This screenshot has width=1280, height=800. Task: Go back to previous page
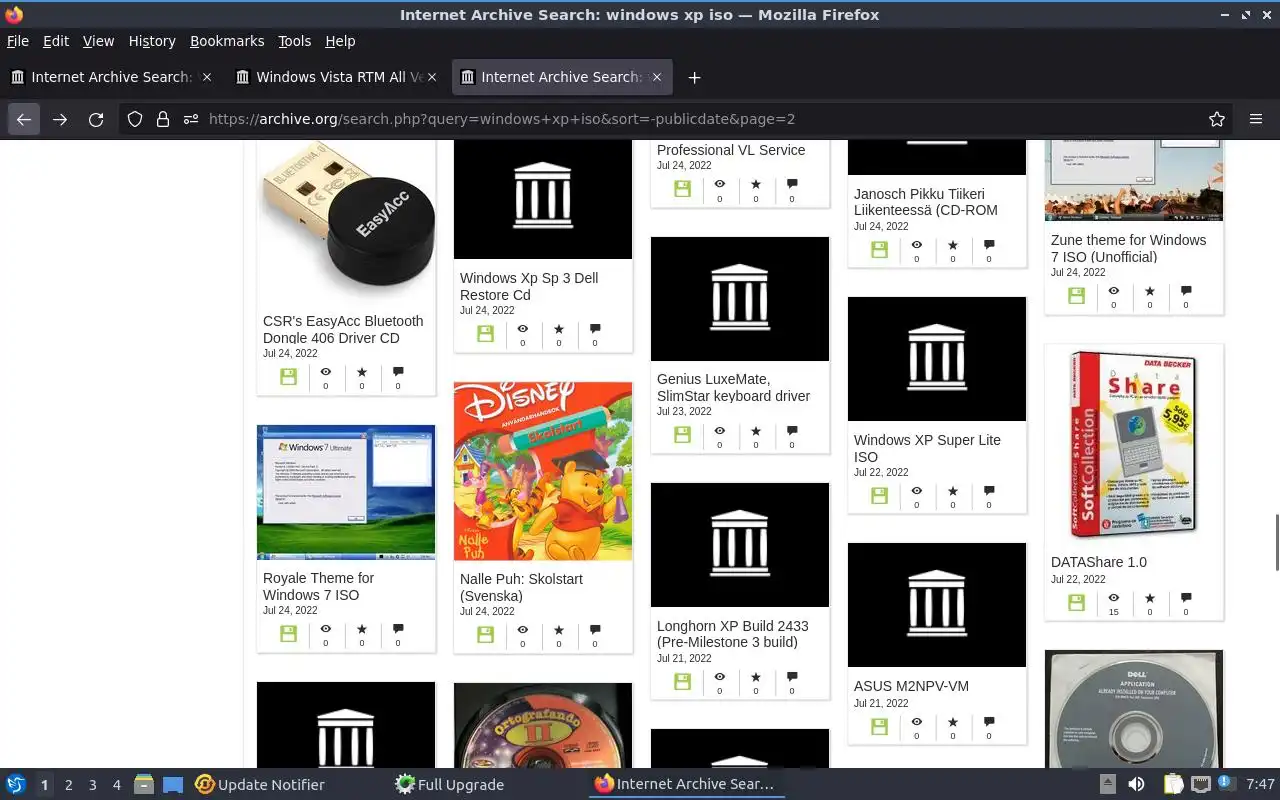coord(24,119)
